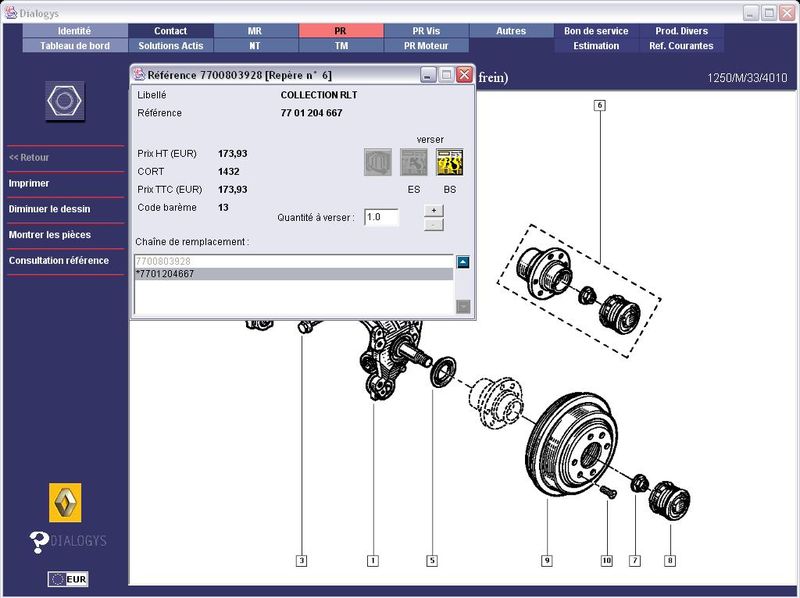Select part marker number 7 in diagram

click(635, 561)
